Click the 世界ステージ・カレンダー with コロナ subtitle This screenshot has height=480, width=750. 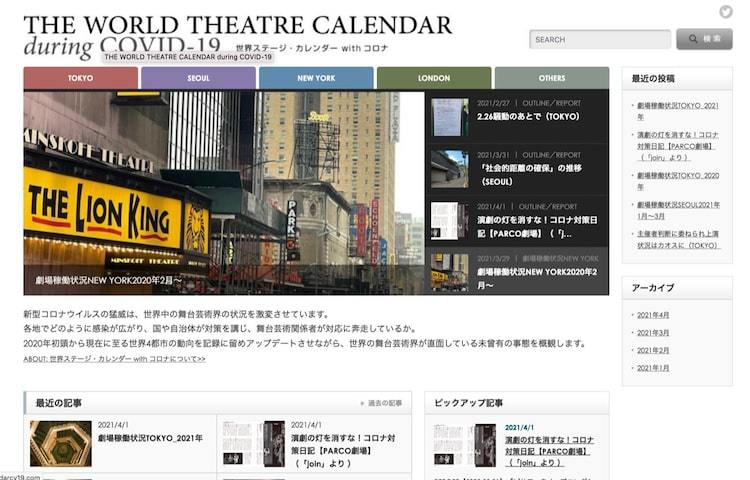click(x=312, y=48)
